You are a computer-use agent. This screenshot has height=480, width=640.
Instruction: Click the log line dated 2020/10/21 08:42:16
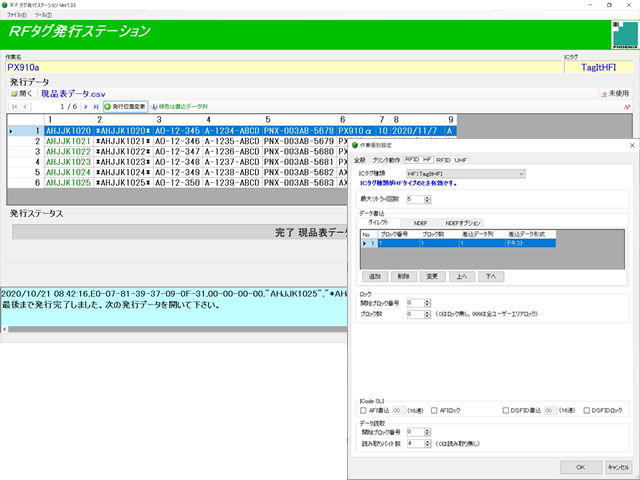tap(174, 294)
